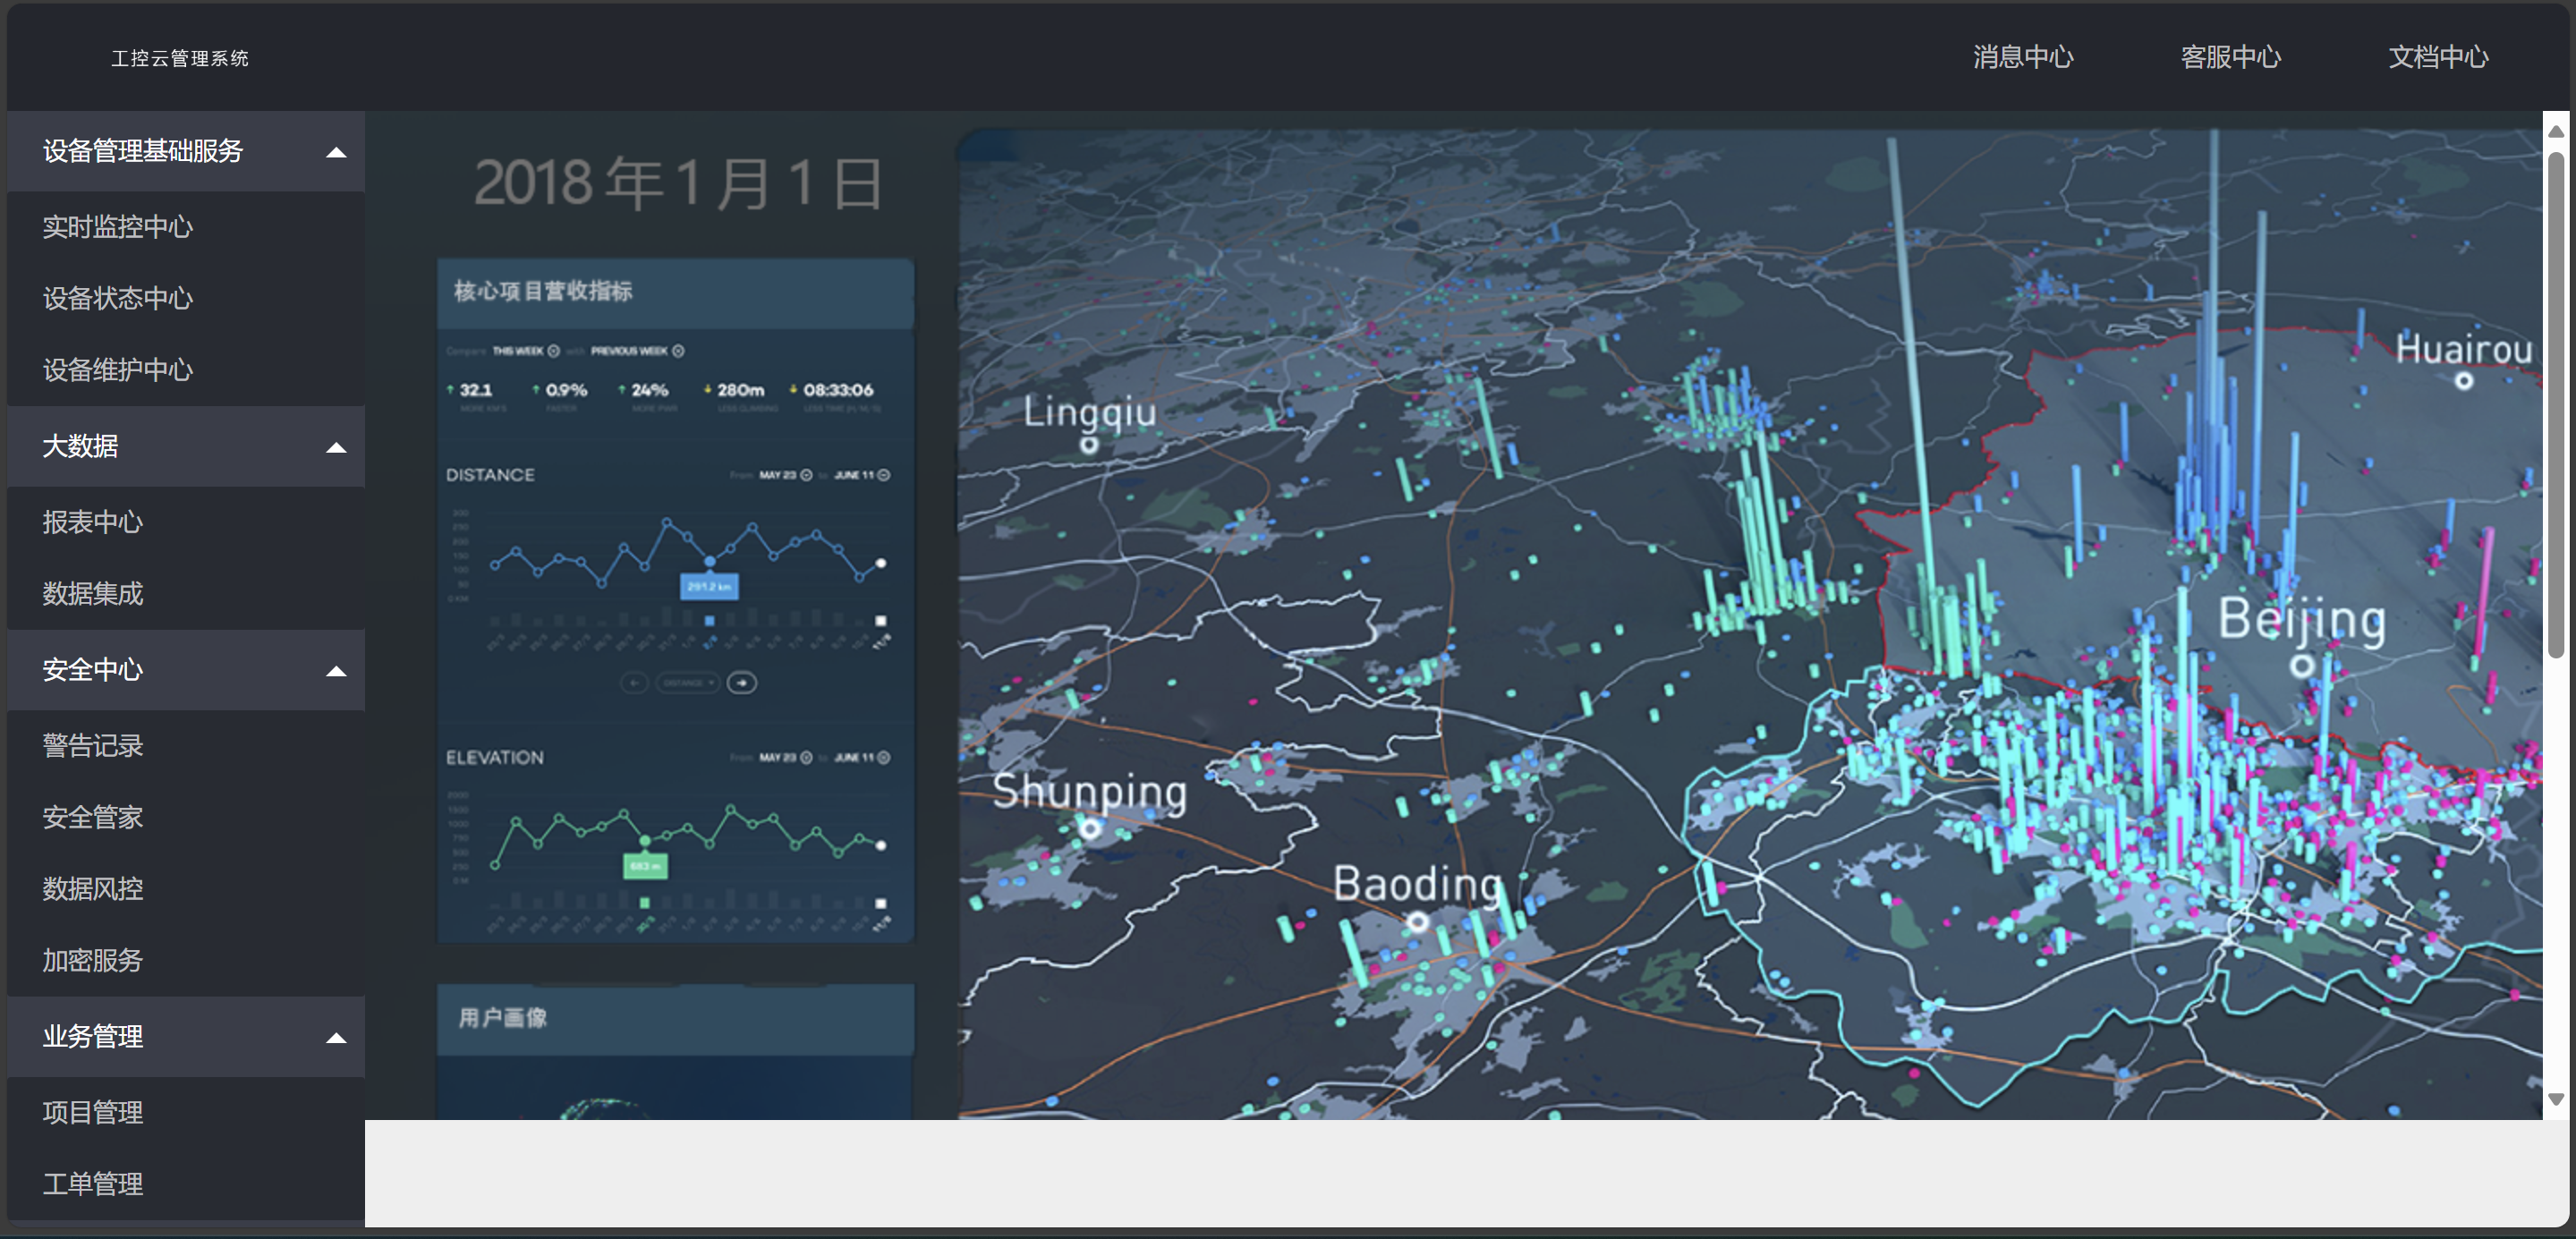This screenshot has height=1239, width=2576.
Task: Click MAY 23 date picker icon in Distance chart
Action: coord(806,475)
